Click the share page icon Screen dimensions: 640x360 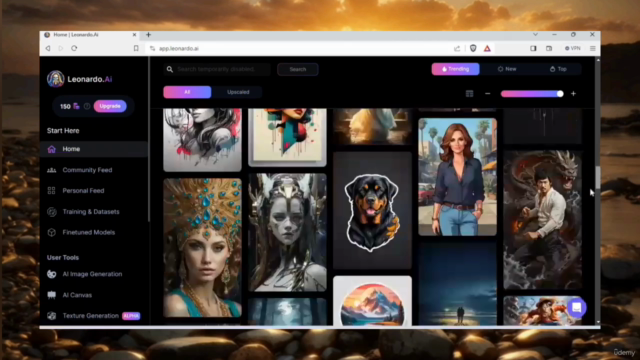[457, 49]
